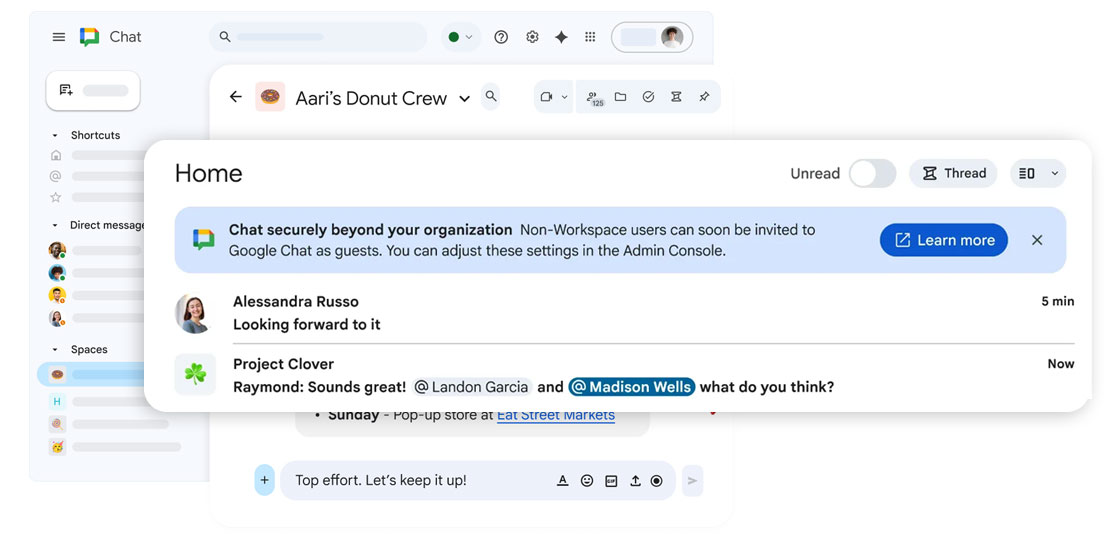Expand the Aari's Donut Crew space menu

click(464, 99)
